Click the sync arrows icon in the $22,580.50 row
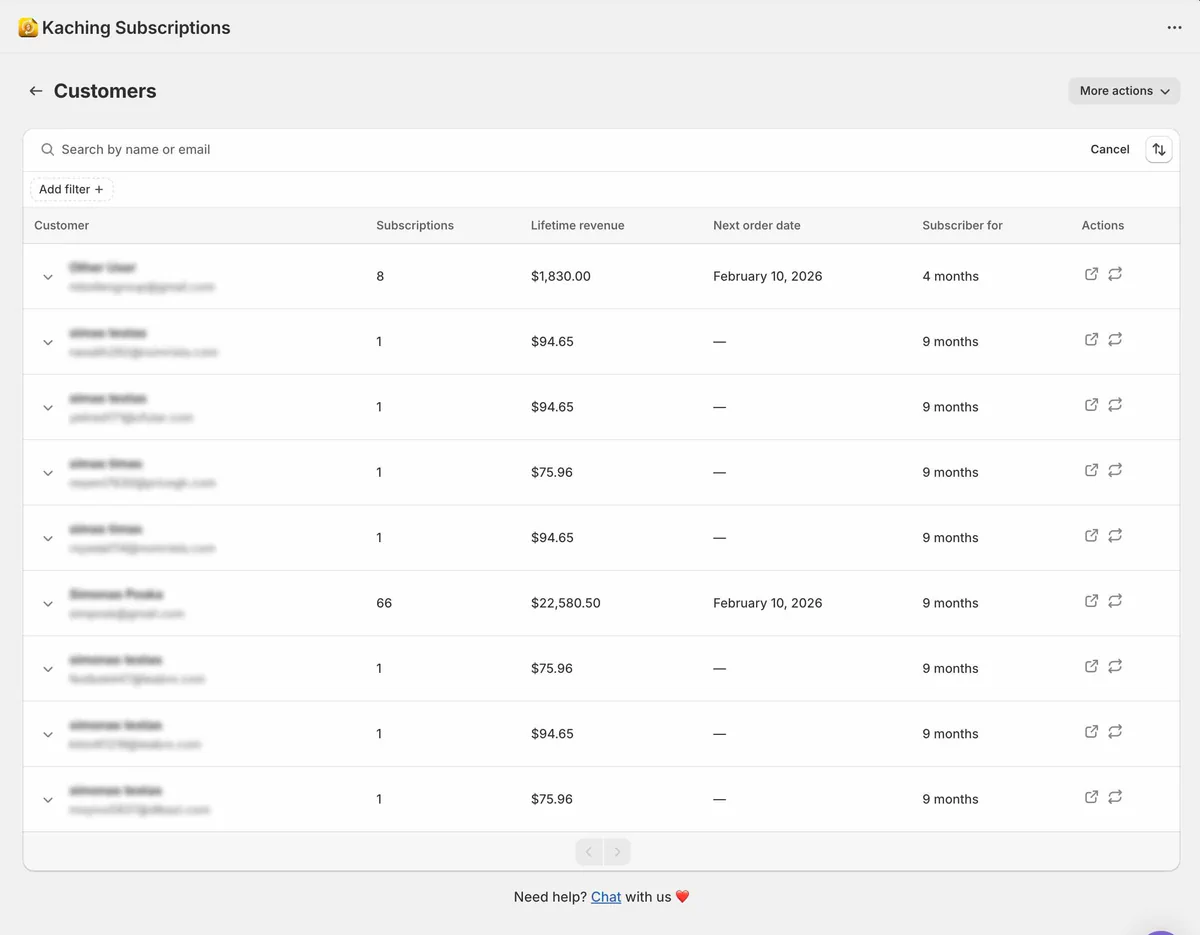Image resolution: width=1200 pixels, height=935 pixels. pos(1115,601)
